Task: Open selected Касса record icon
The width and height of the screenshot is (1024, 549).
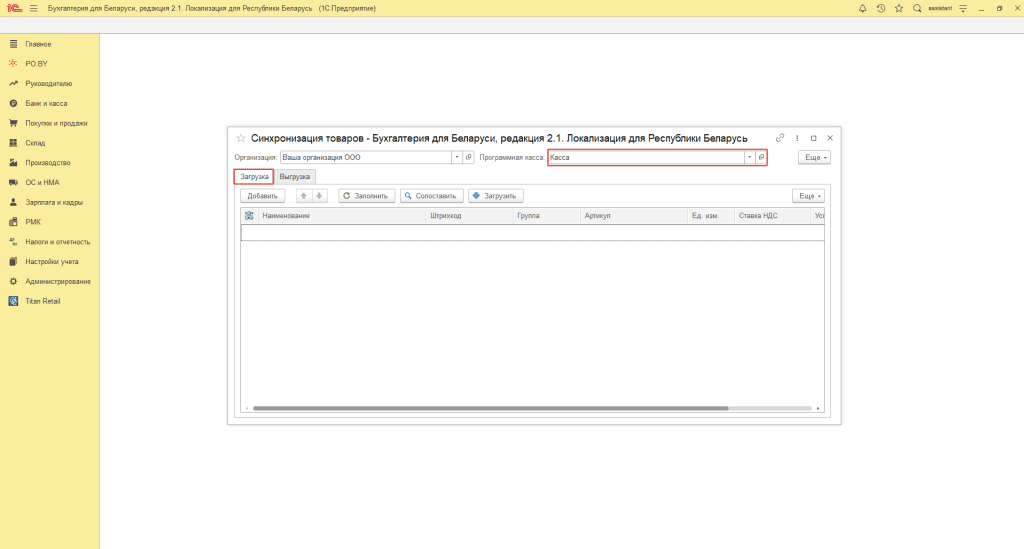Action: point(761,157)
